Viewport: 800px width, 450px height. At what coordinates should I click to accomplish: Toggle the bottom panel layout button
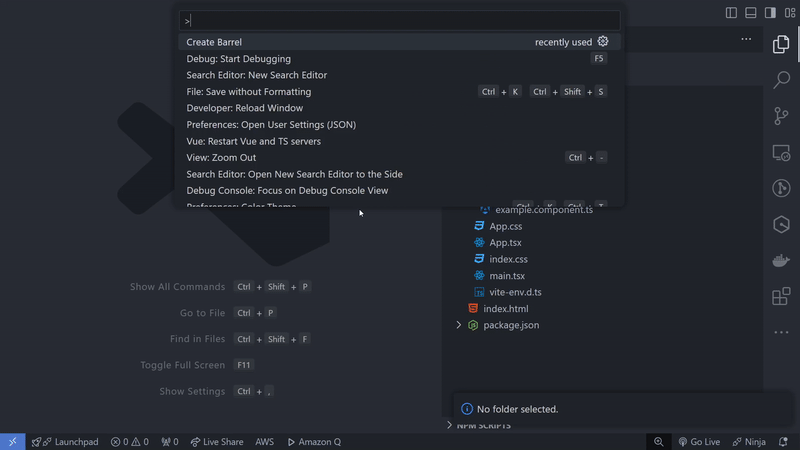pyautogui.click(x=750, y=13)
